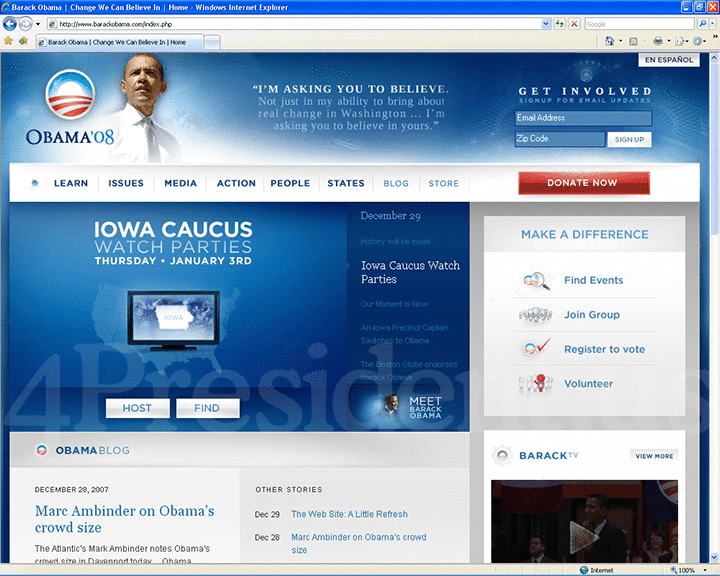Select the 'Iowa Caucus Watch Parties' feature item
Screen dimensions: 720x576
tap(410, 272)
